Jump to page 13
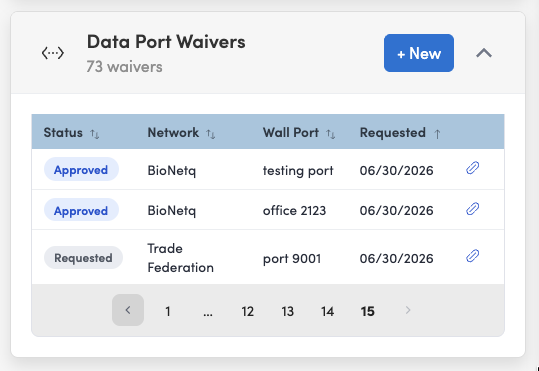 point(287,312)
